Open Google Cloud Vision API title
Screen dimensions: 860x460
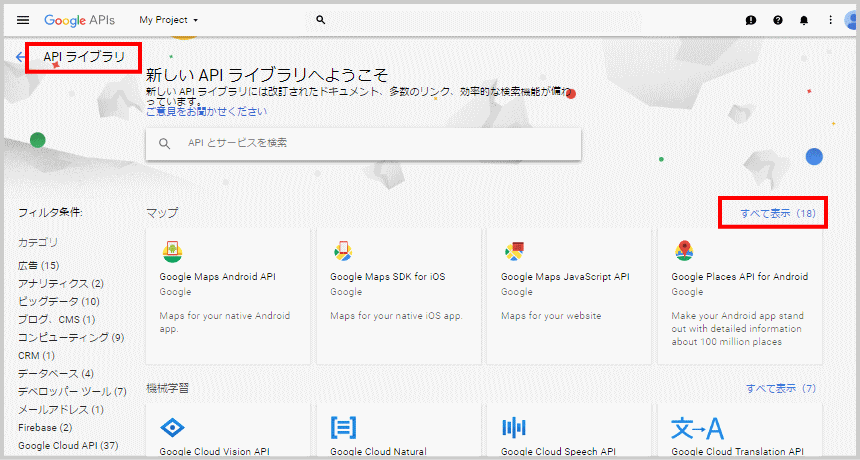coord(214,452)
